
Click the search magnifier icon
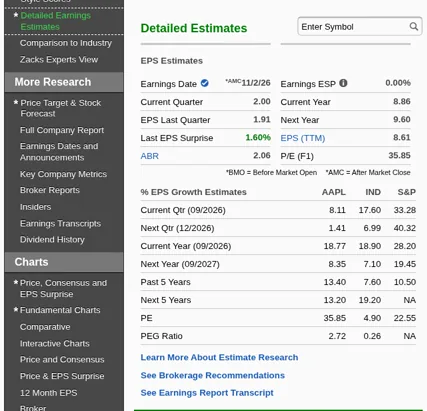coord(414,26)
